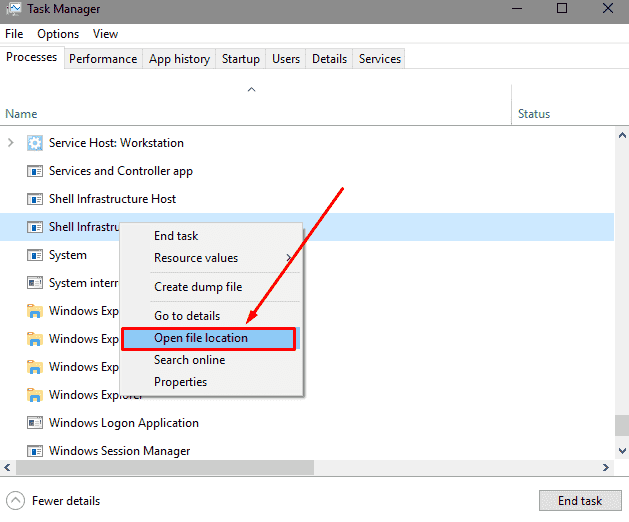
Task: Click the Services and Controller app icon
Action: click(35, 171)
